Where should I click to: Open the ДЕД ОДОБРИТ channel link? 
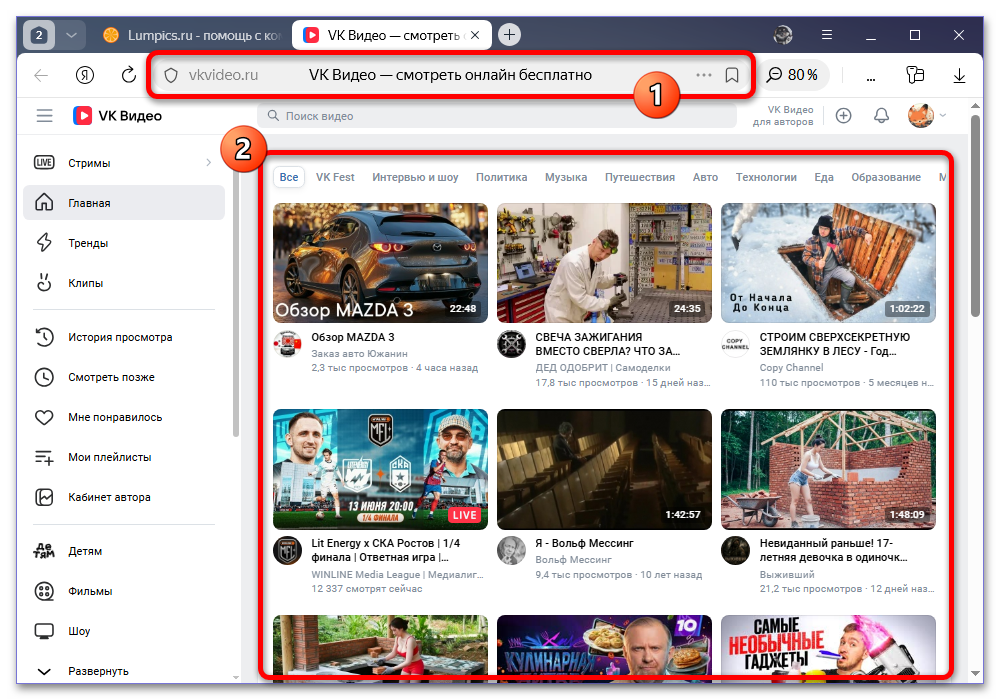point(603,368)
